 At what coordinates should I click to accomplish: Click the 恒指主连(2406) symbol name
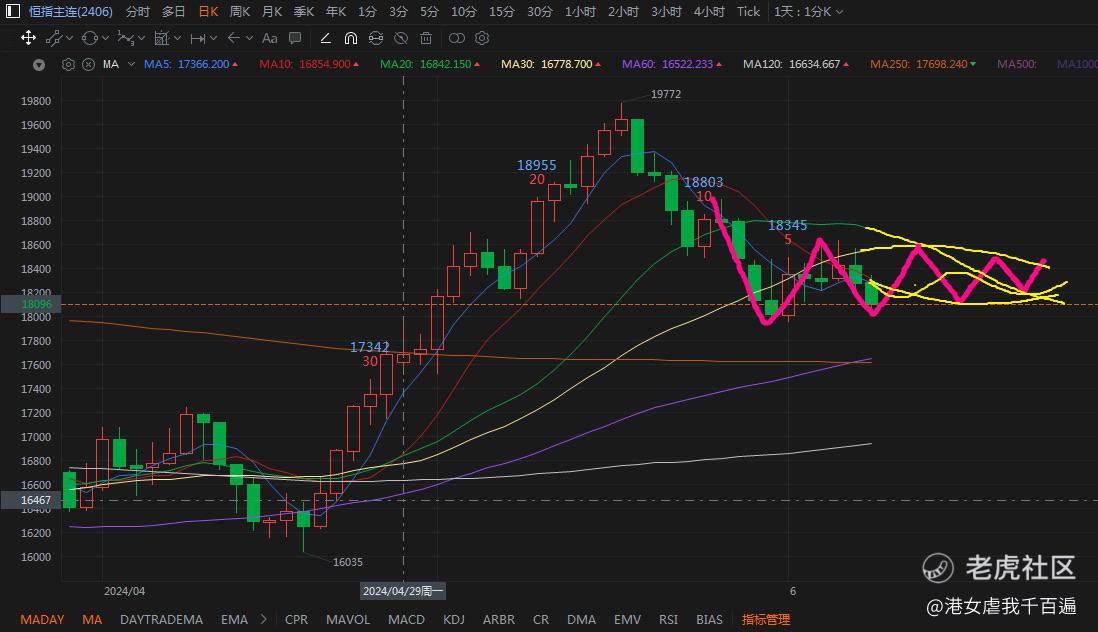[71, 11]
